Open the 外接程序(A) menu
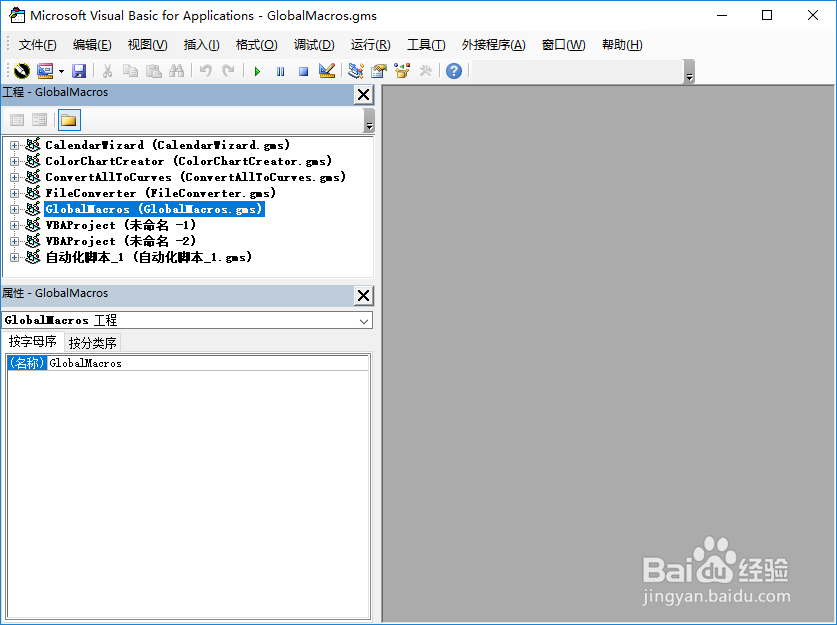Image resolution: width=837 pixels, height=625 pixels. (x=493, y=45)
